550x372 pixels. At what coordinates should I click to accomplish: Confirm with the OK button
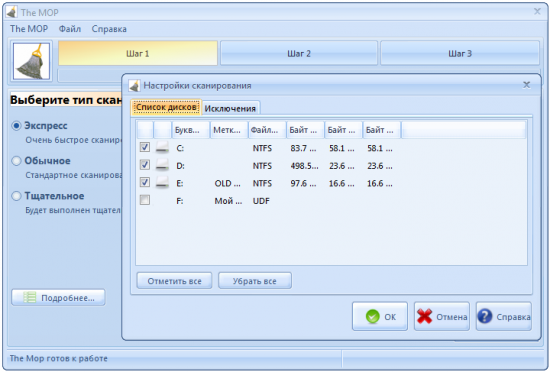pos(380,316)
